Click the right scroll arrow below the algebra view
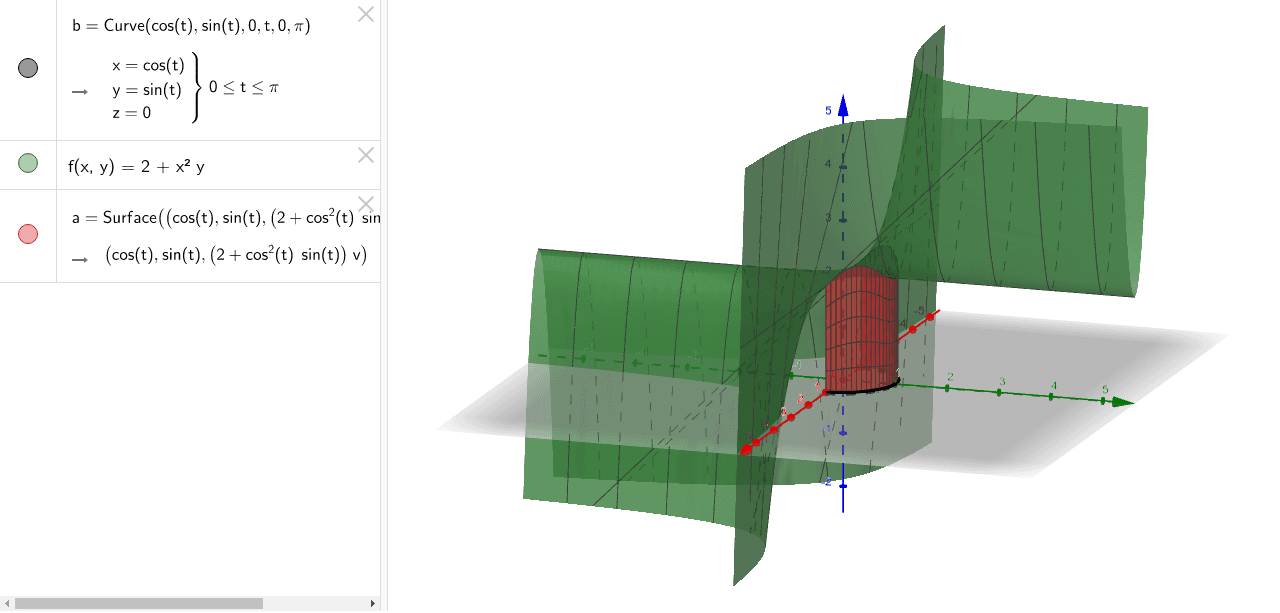The image size is (1280, 613). pos(372,601)
